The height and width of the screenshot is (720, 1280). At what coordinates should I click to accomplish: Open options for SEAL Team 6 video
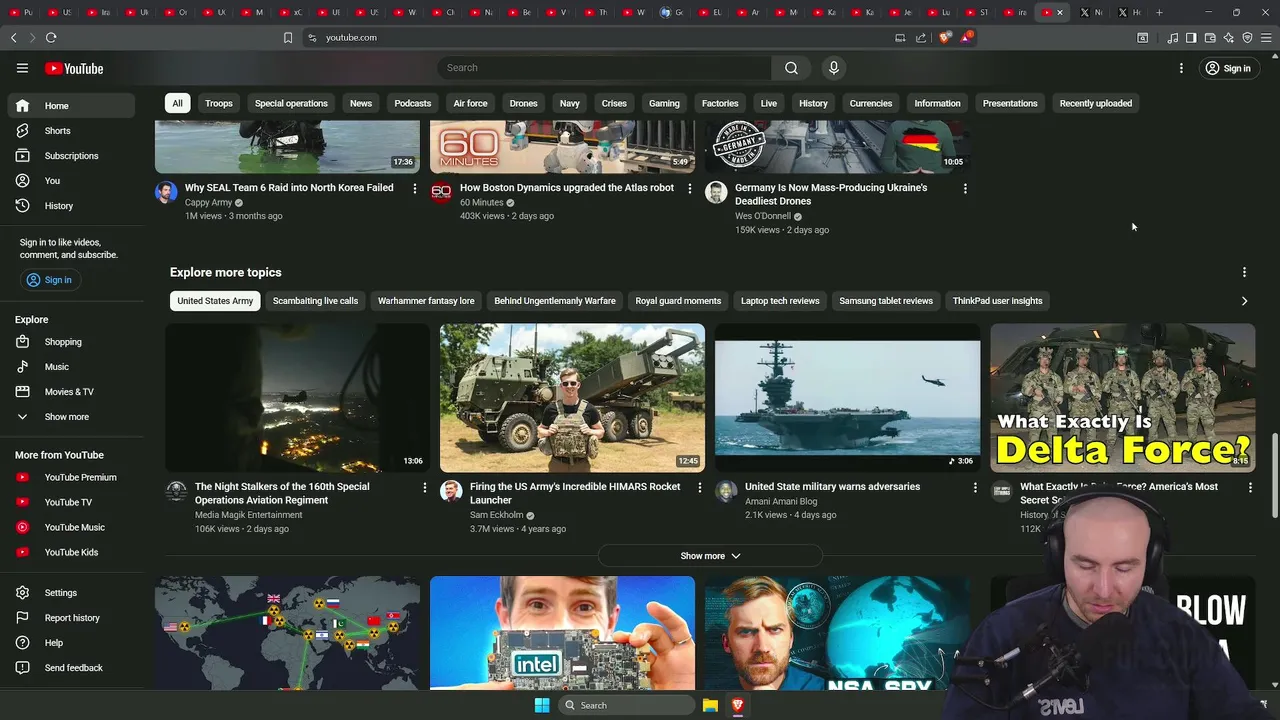pos(414,188)
